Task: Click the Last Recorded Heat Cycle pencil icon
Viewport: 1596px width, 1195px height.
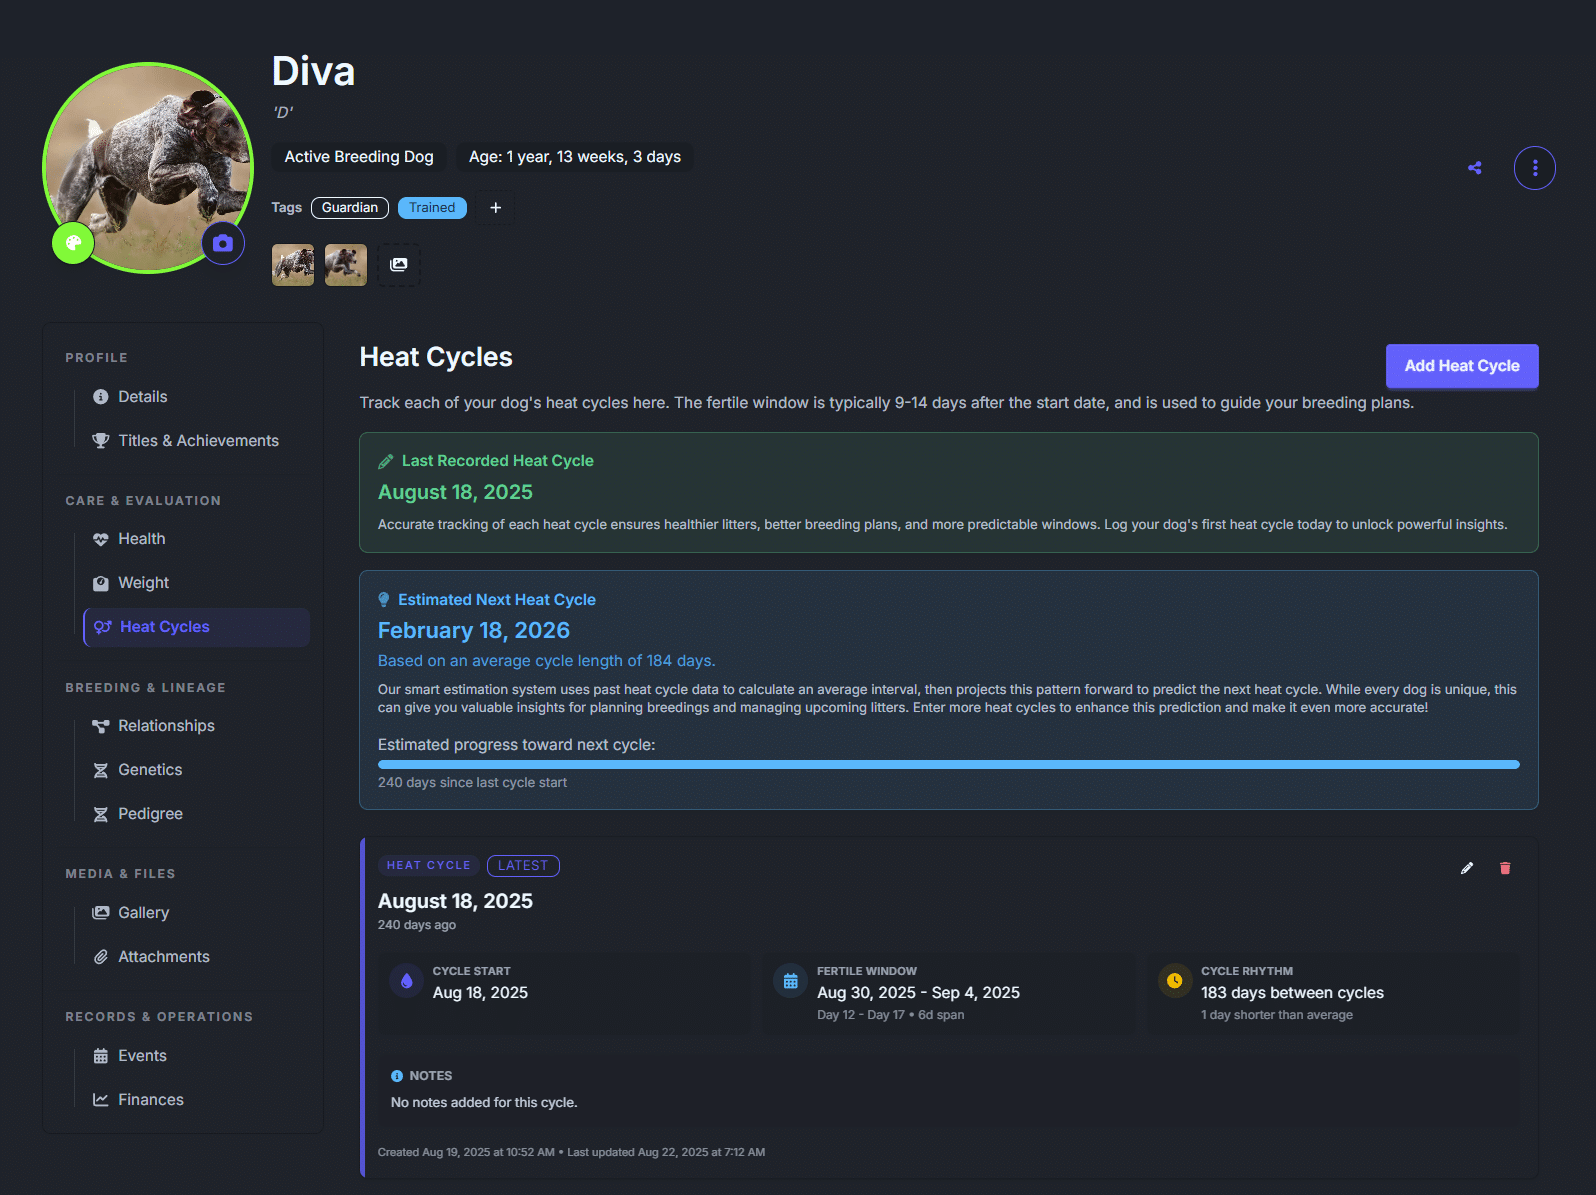Action: 386,461
